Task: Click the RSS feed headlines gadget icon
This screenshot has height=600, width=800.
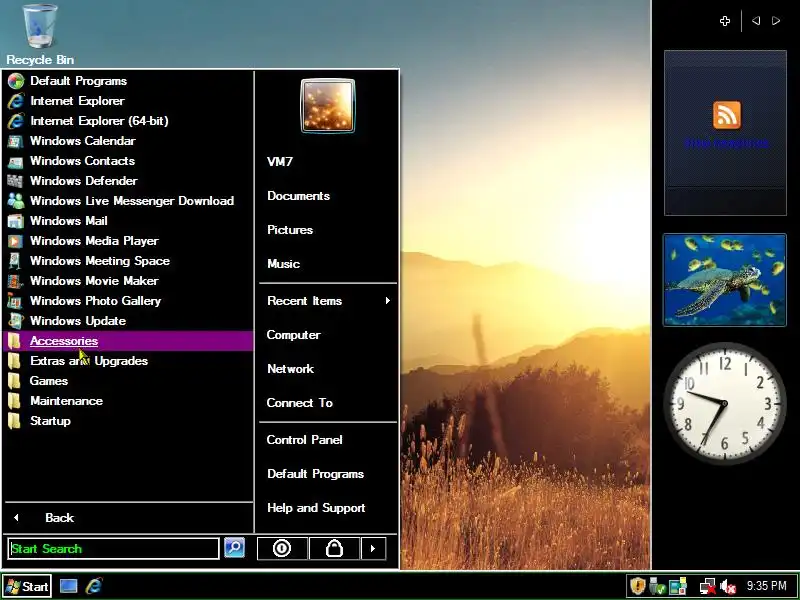Action: tap(727, 115)
